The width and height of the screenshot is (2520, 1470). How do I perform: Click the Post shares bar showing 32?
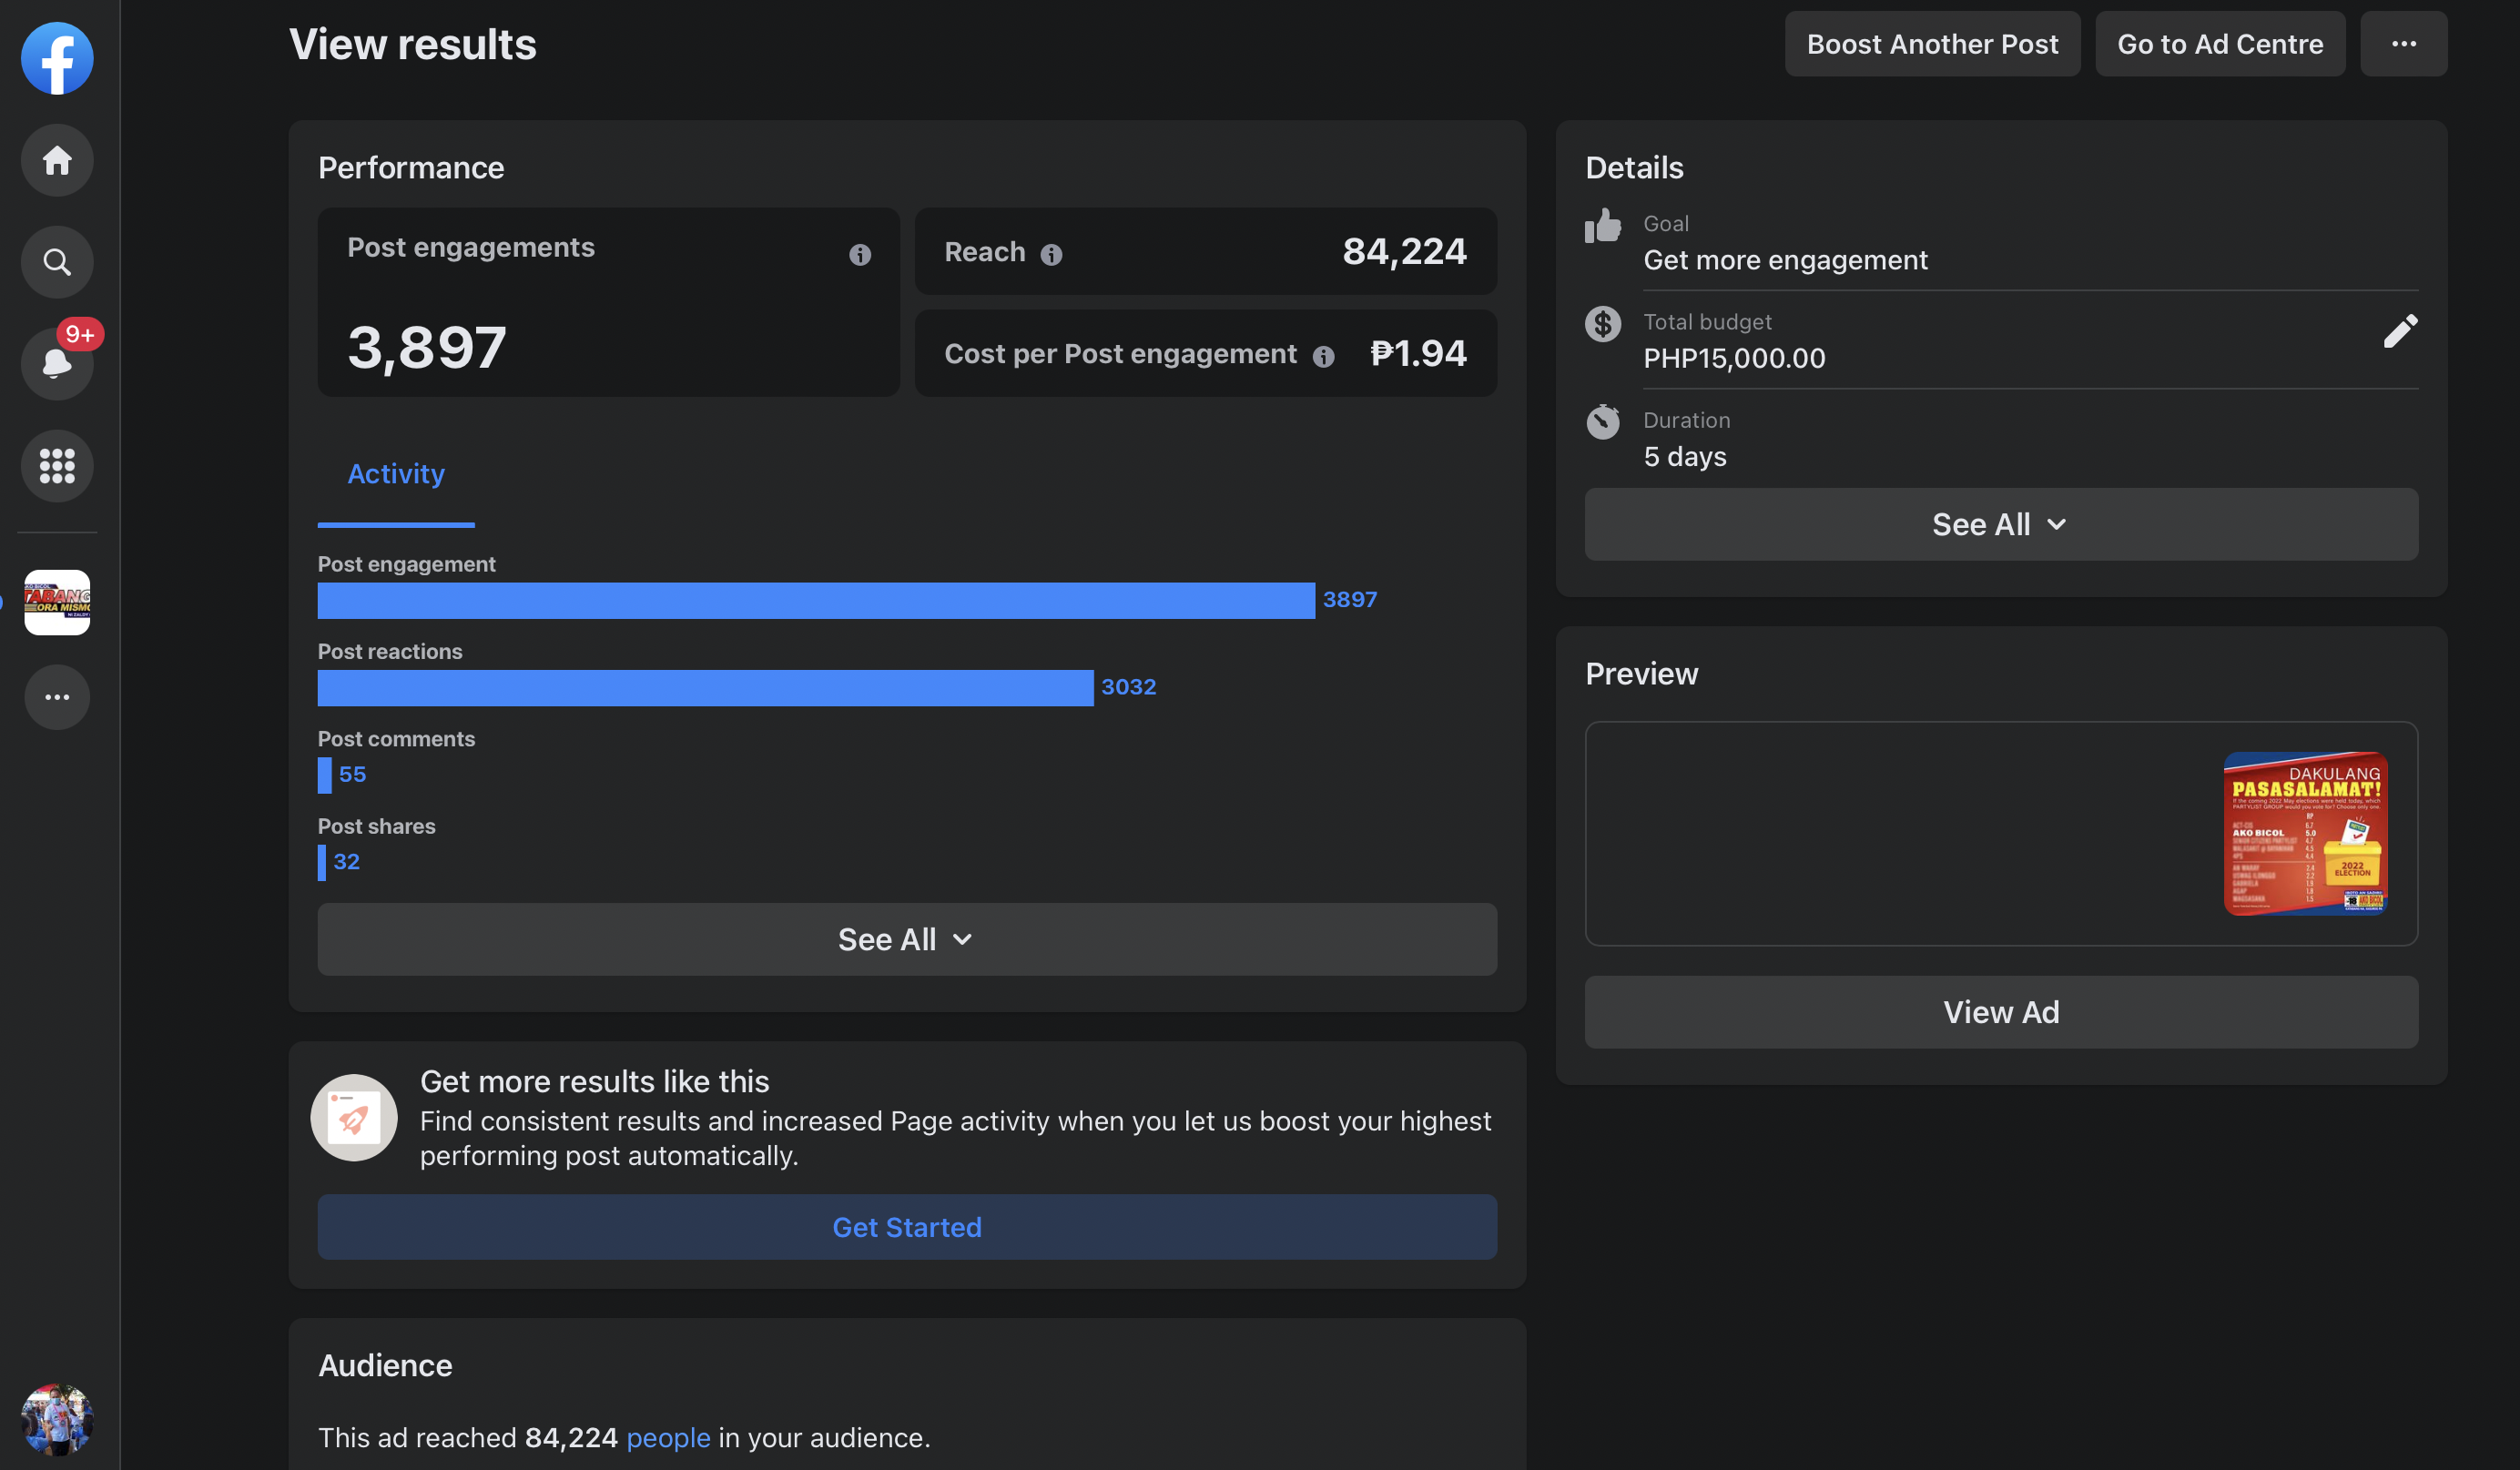pyautogui.click(x=322, y=863)
